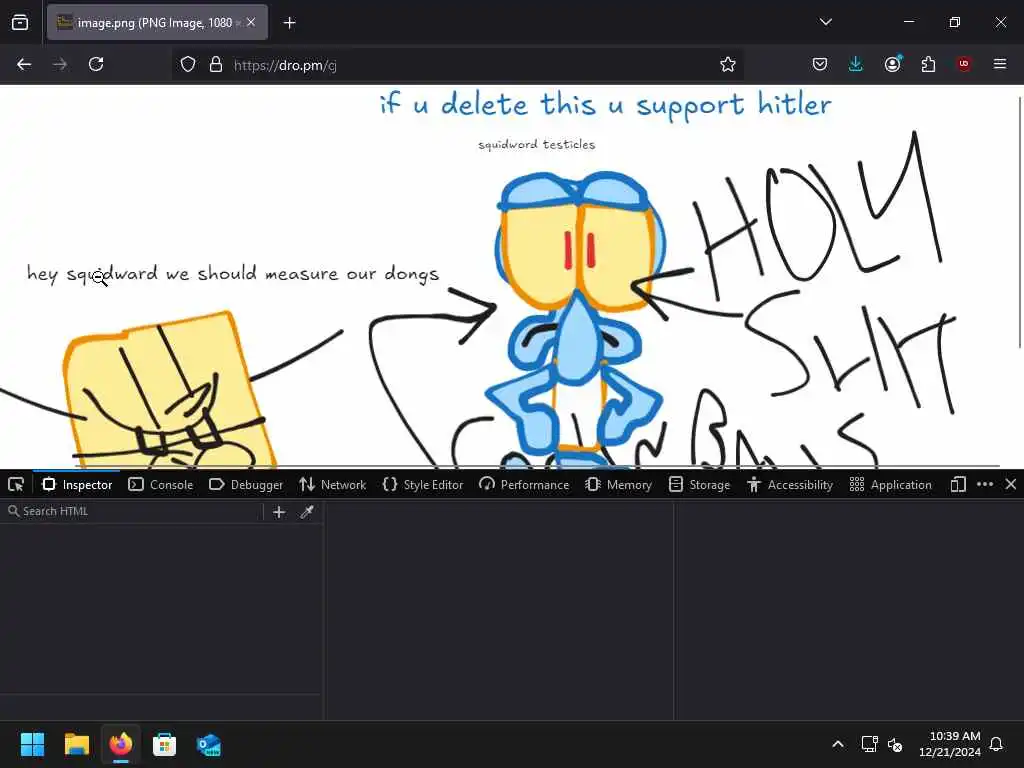This screenshot has height=768, width=1024.
Task: Create a new node with plus button
Action: (x=279, y=512)
